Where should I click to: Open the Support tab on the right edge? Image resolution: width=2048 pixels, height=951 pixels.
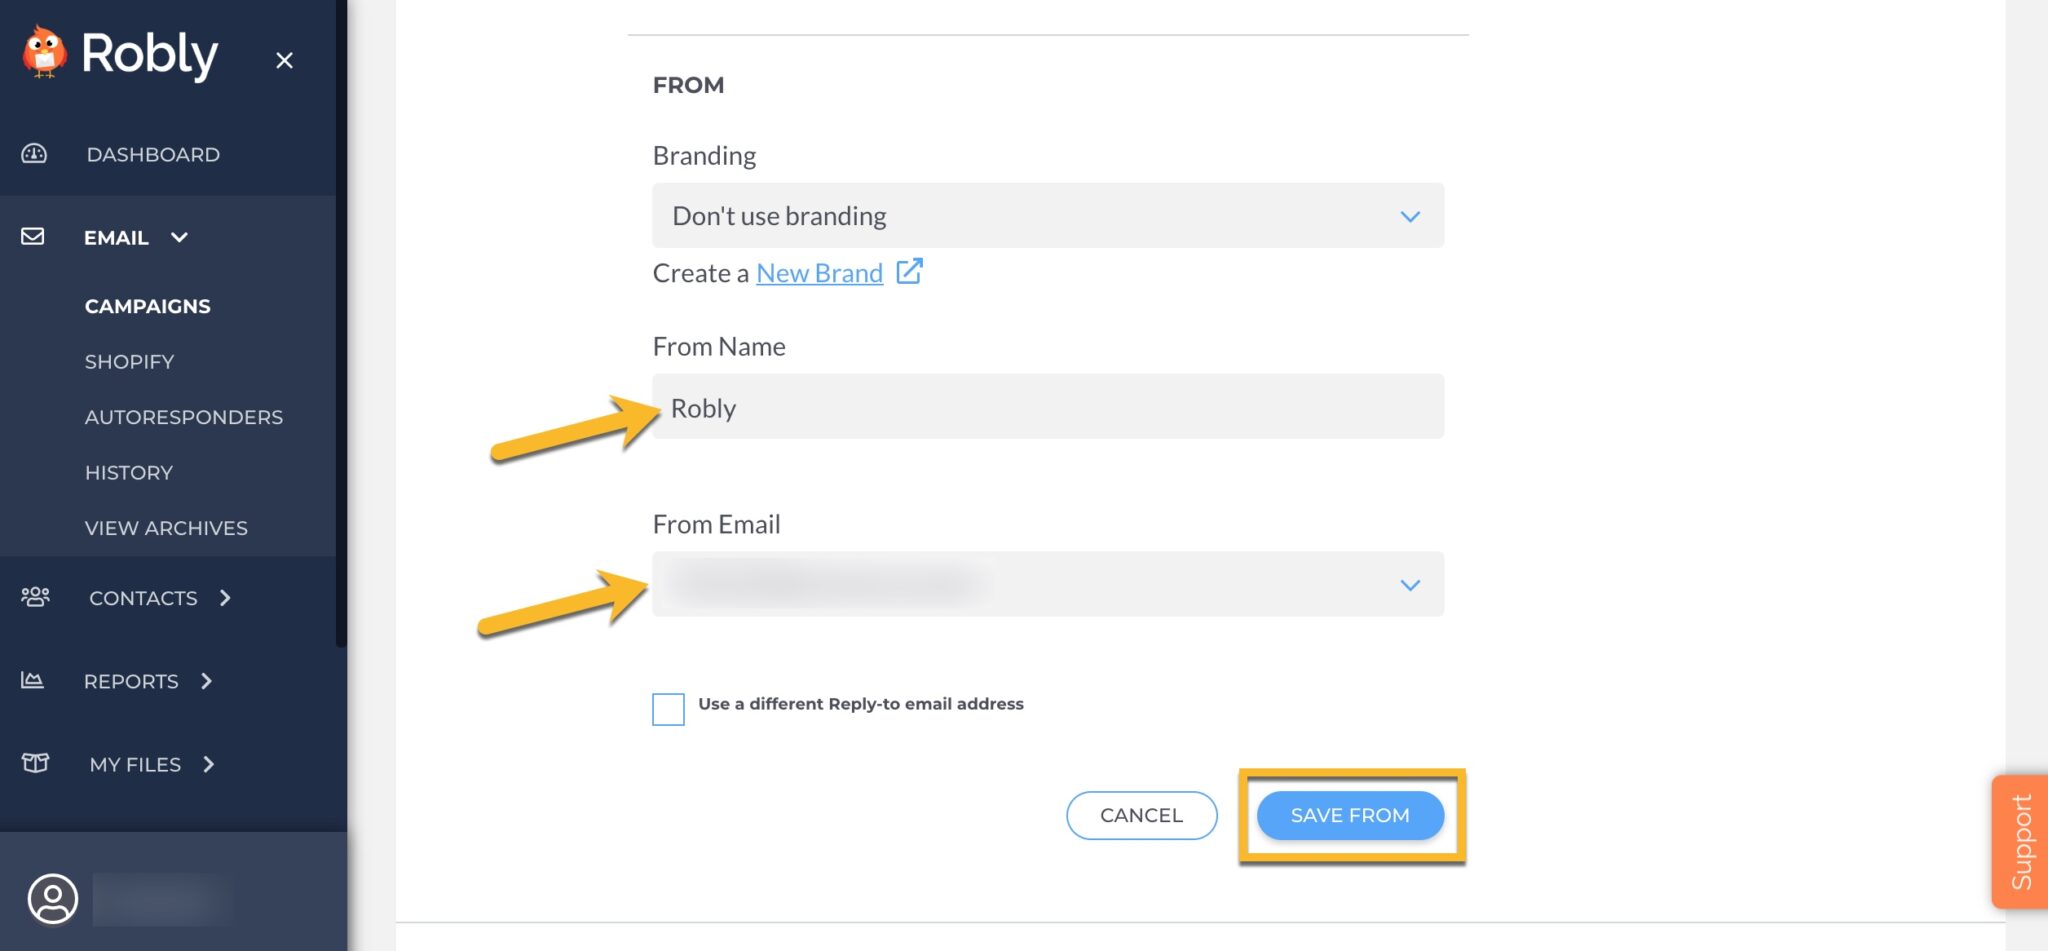(2022, 840)
